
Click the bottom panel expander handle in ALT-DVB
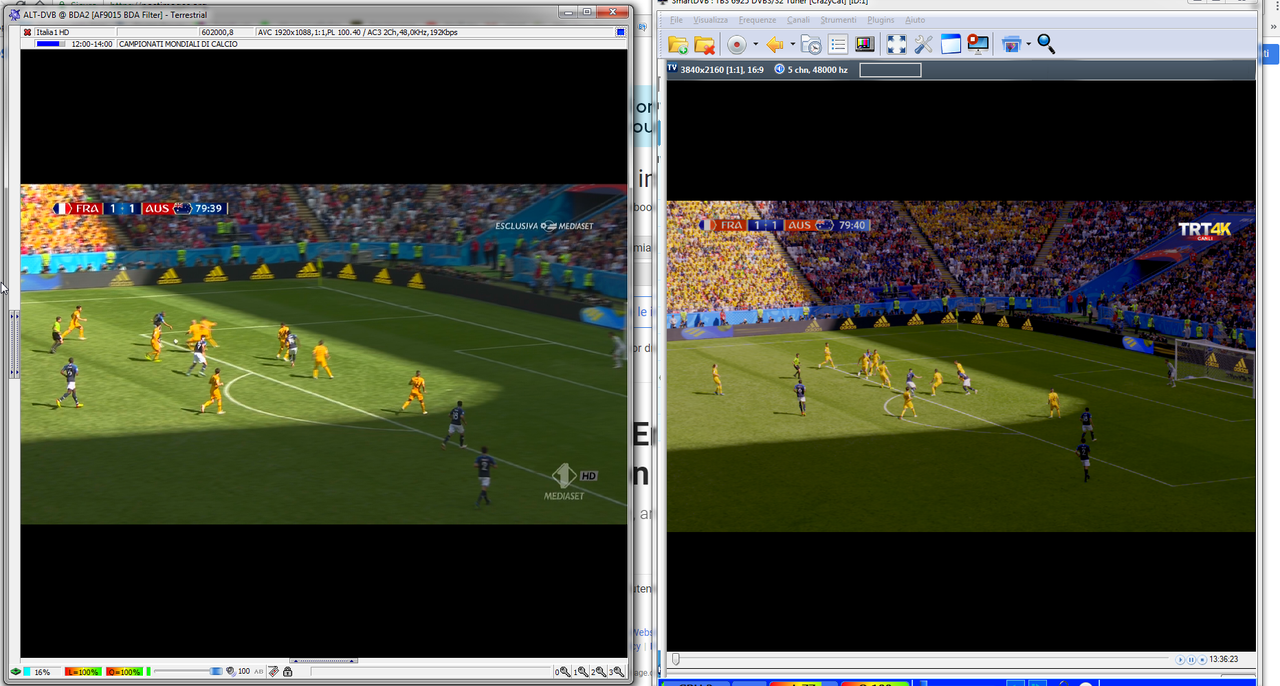pyautogui.click(x=323, y=661)
